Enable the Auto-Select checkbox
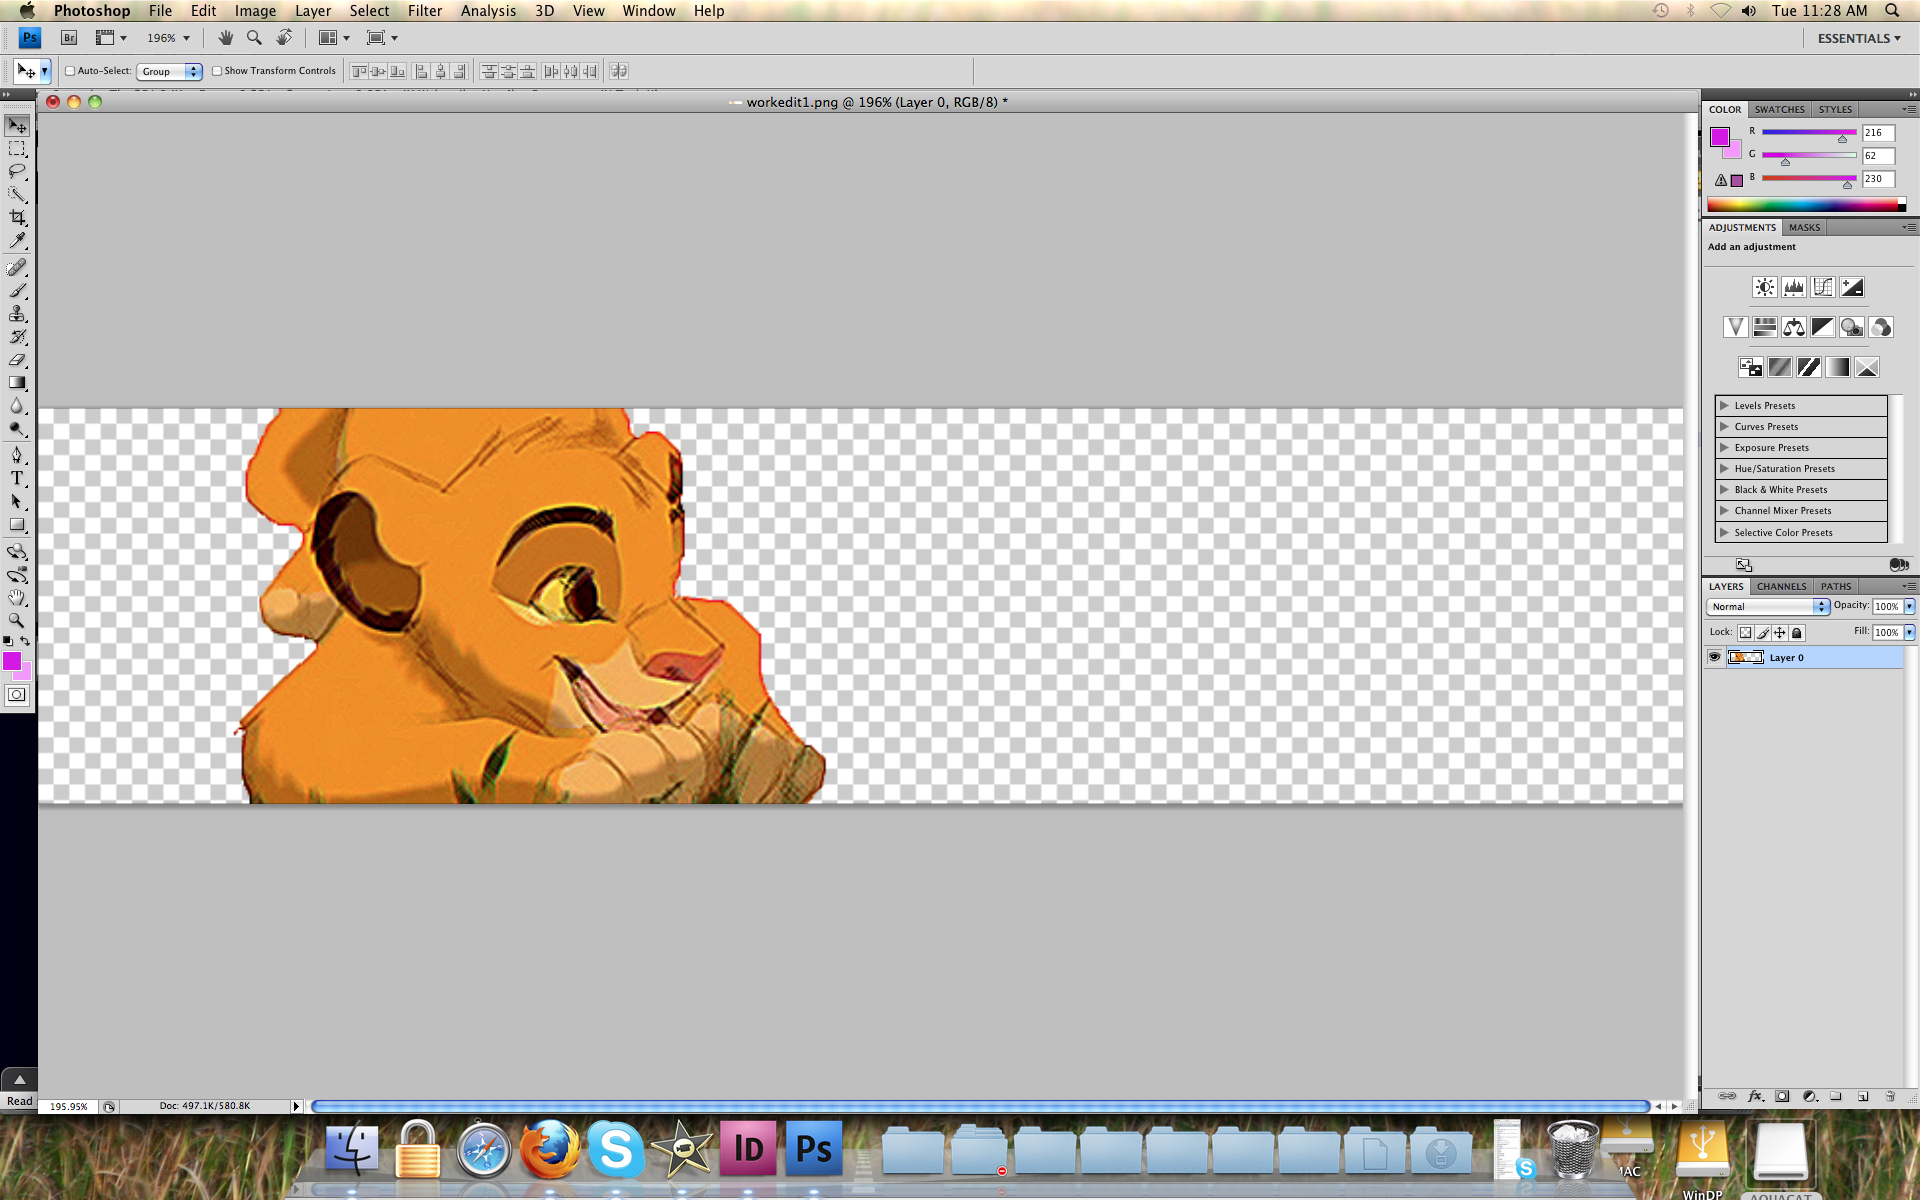The height and width of the screenshot is (1200, 1920). 70,71
